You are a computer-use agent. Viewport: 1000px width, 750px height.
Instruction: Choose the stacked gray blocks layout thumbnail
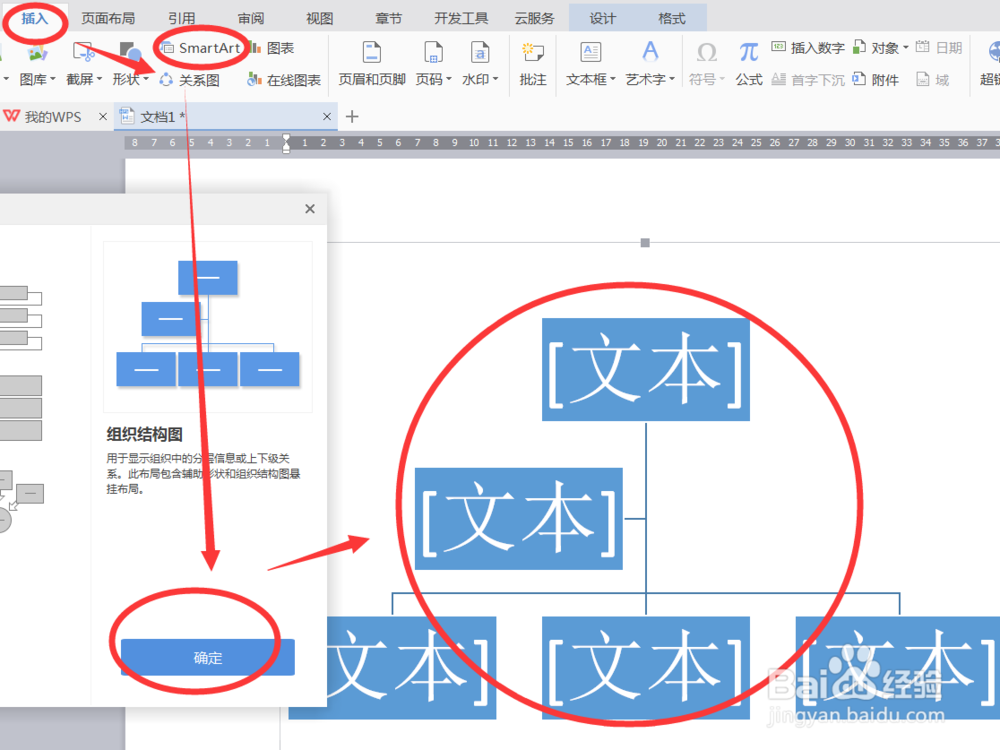pyautogui.click(x=20, y=408)
